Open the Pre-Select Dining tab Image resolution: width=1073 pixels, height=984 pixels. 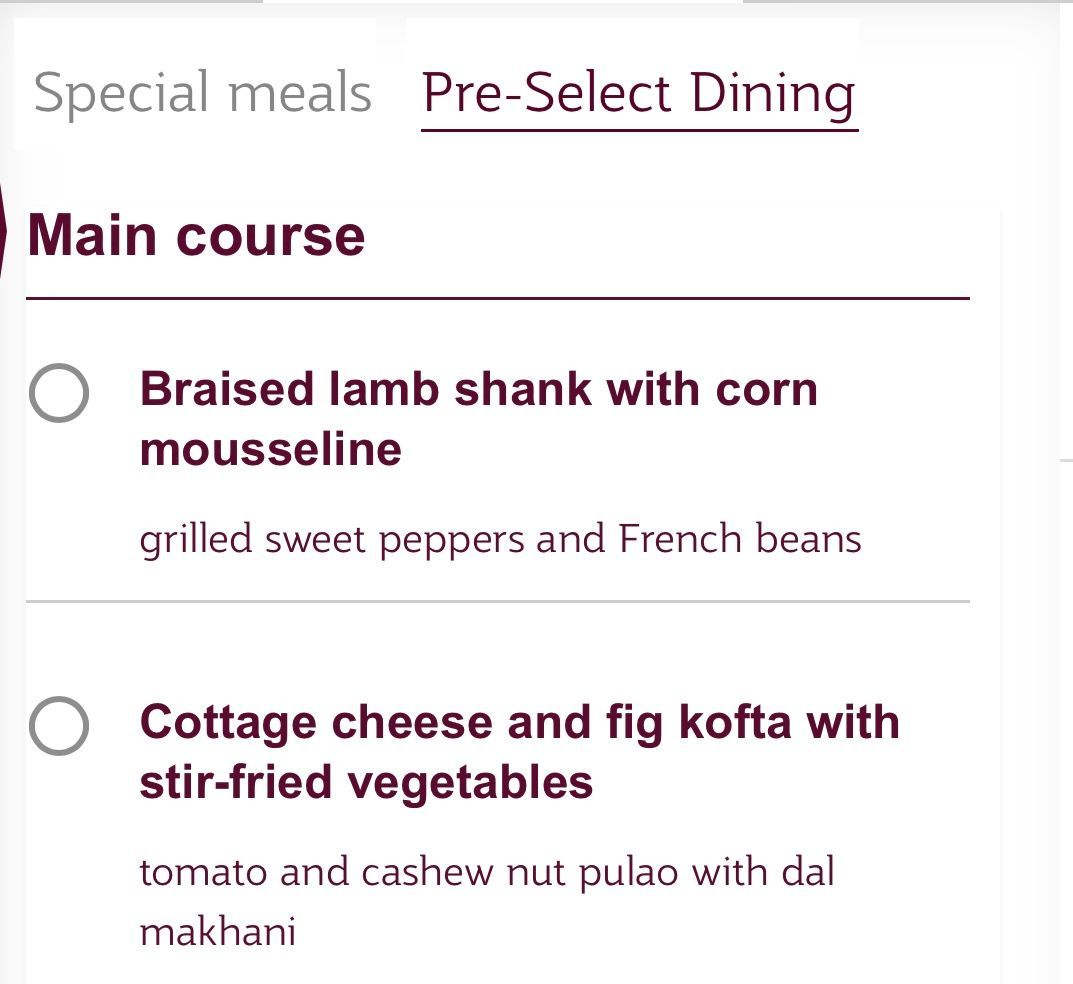point(639,94)
